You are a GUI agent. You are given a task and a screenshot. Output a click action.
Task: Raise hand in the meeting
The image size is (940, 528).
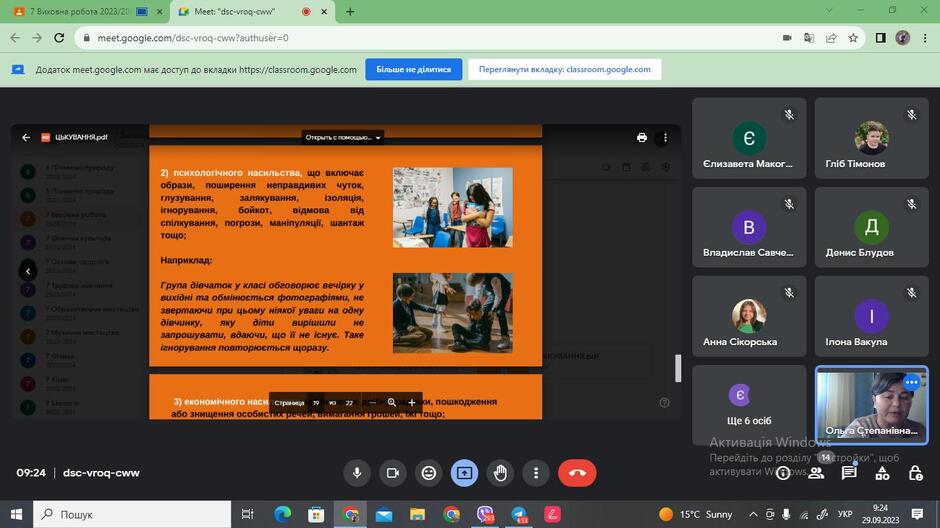pos(500,473)
